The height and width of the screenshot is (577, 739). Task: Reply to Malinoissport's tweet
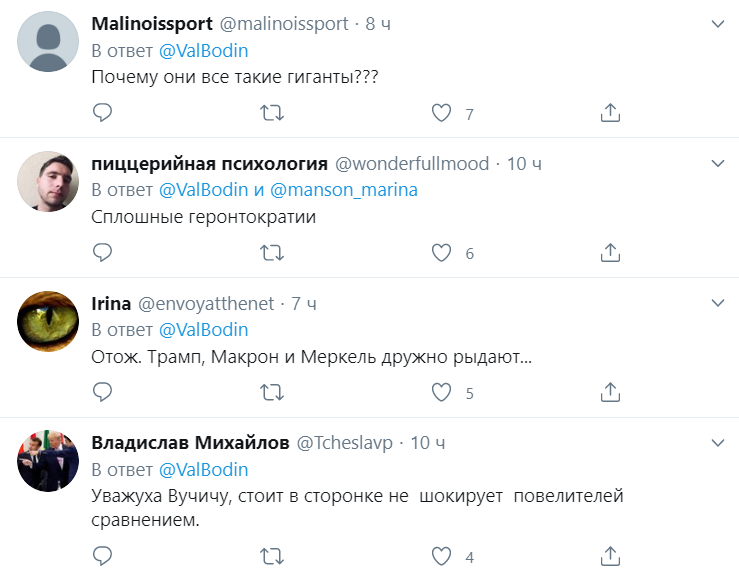(x=101, y=113)
